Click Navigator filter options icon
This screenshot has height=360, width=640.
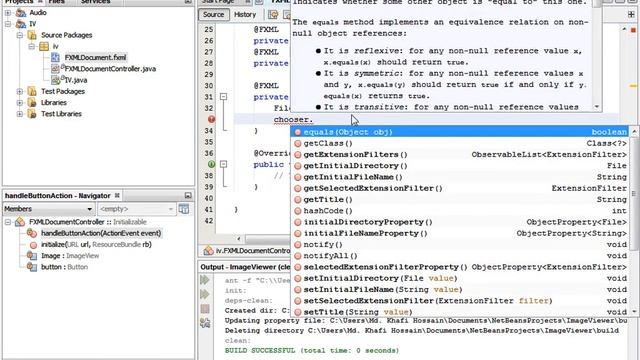tap(184, 209)
